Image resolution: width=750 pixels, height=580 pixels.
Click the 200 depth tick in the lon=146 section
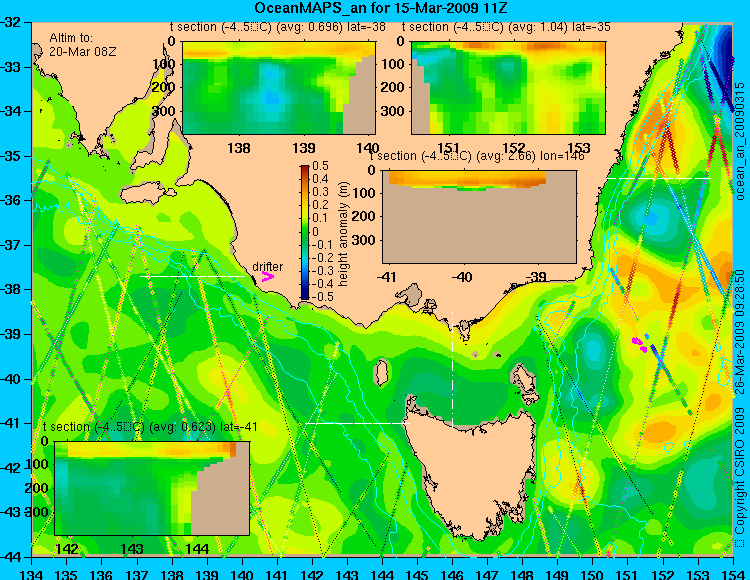tap(364, 216)
